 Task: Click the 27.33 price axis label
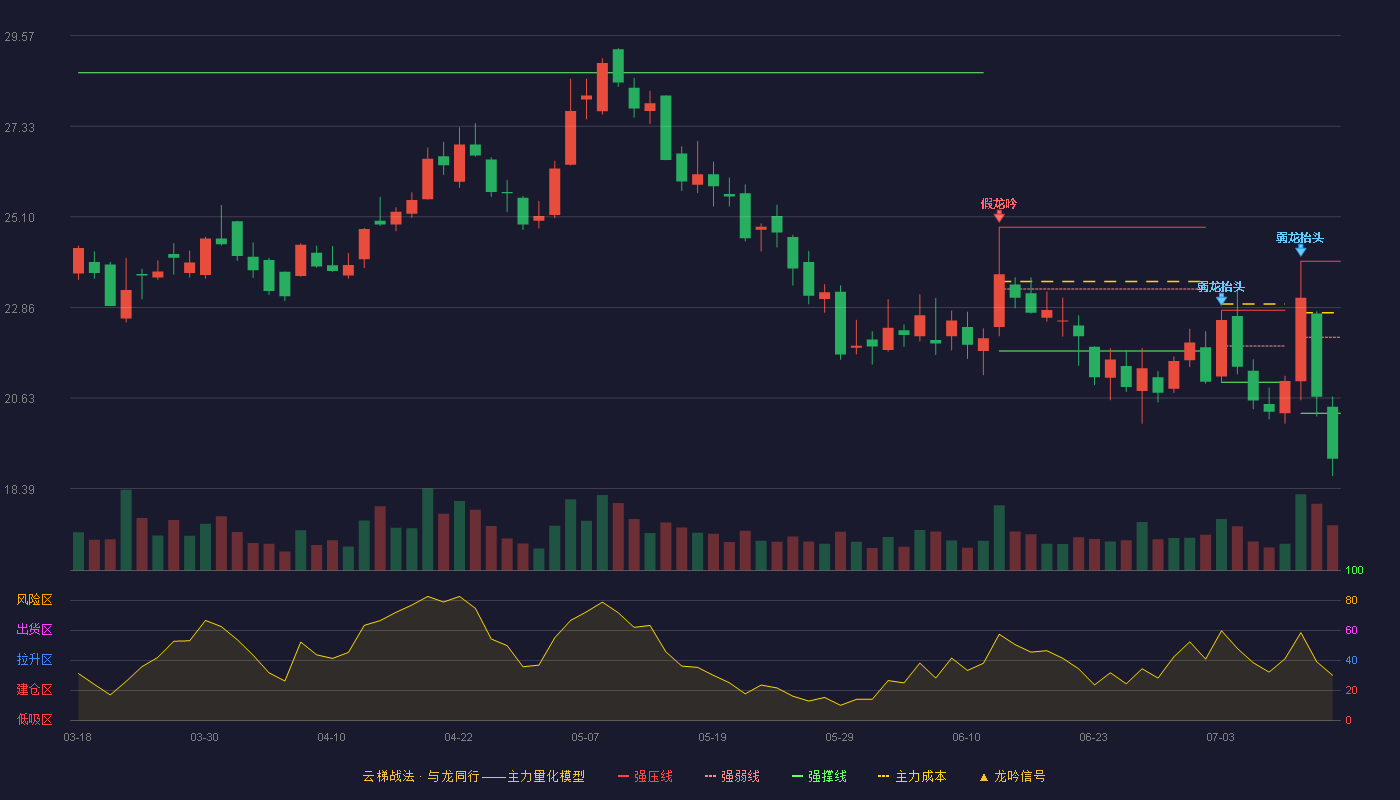[x=20, y=127]
